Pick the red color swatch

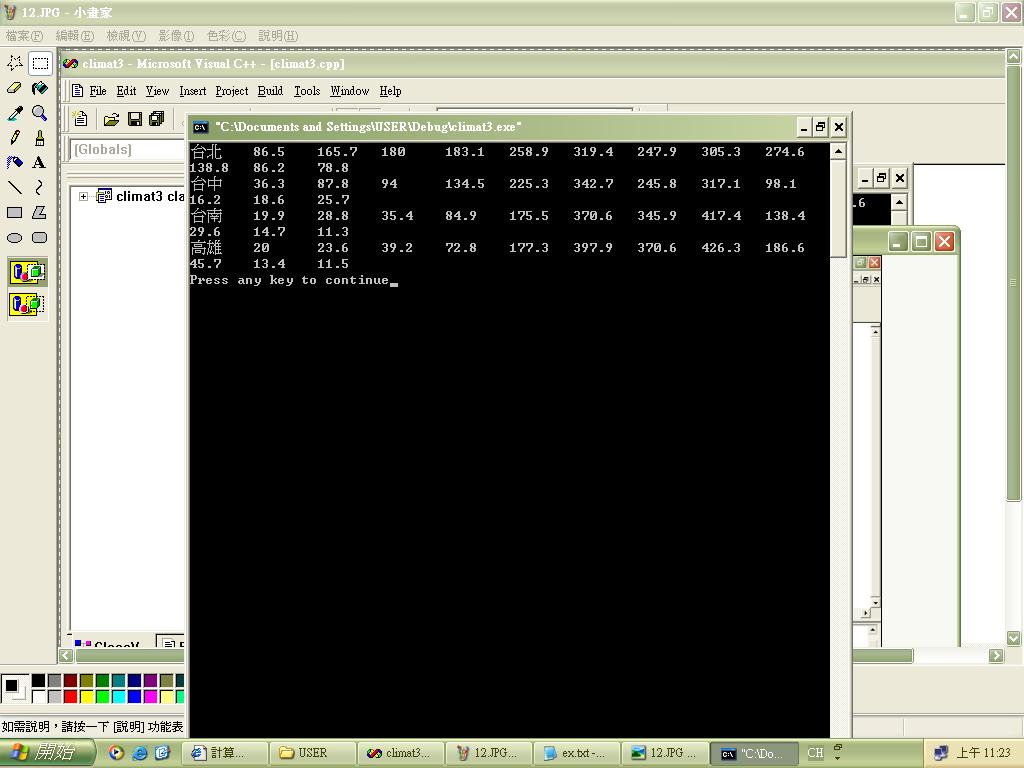pyautogui.click(x=70, y=696)
